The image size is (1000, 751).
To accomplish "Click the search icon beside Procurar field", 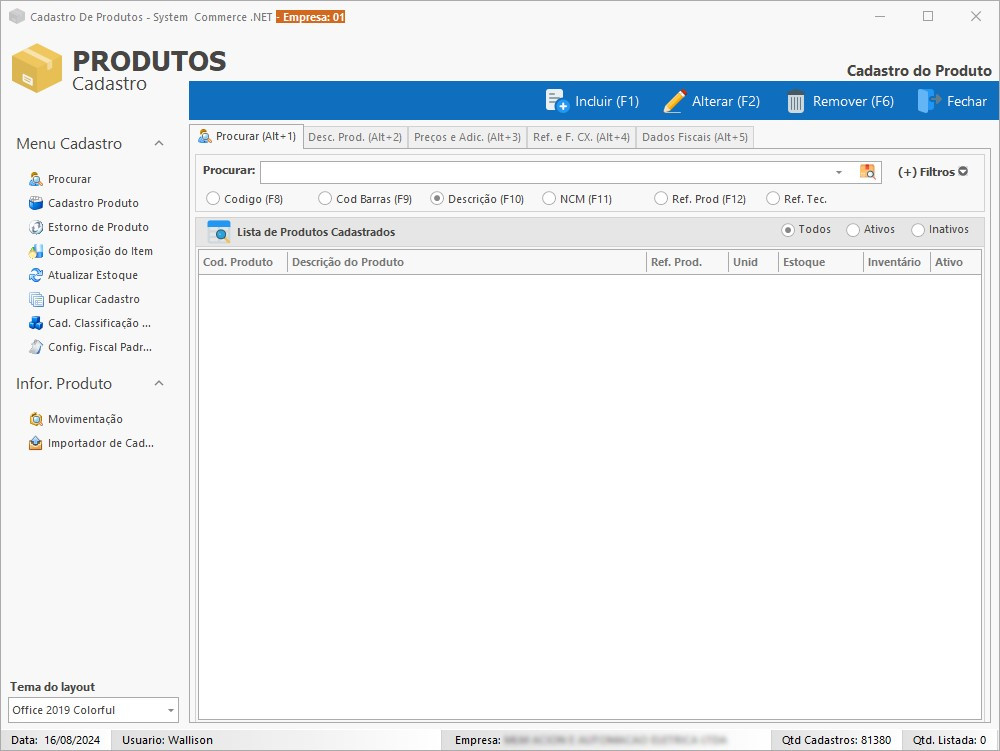I will click(x=867, y=172).
